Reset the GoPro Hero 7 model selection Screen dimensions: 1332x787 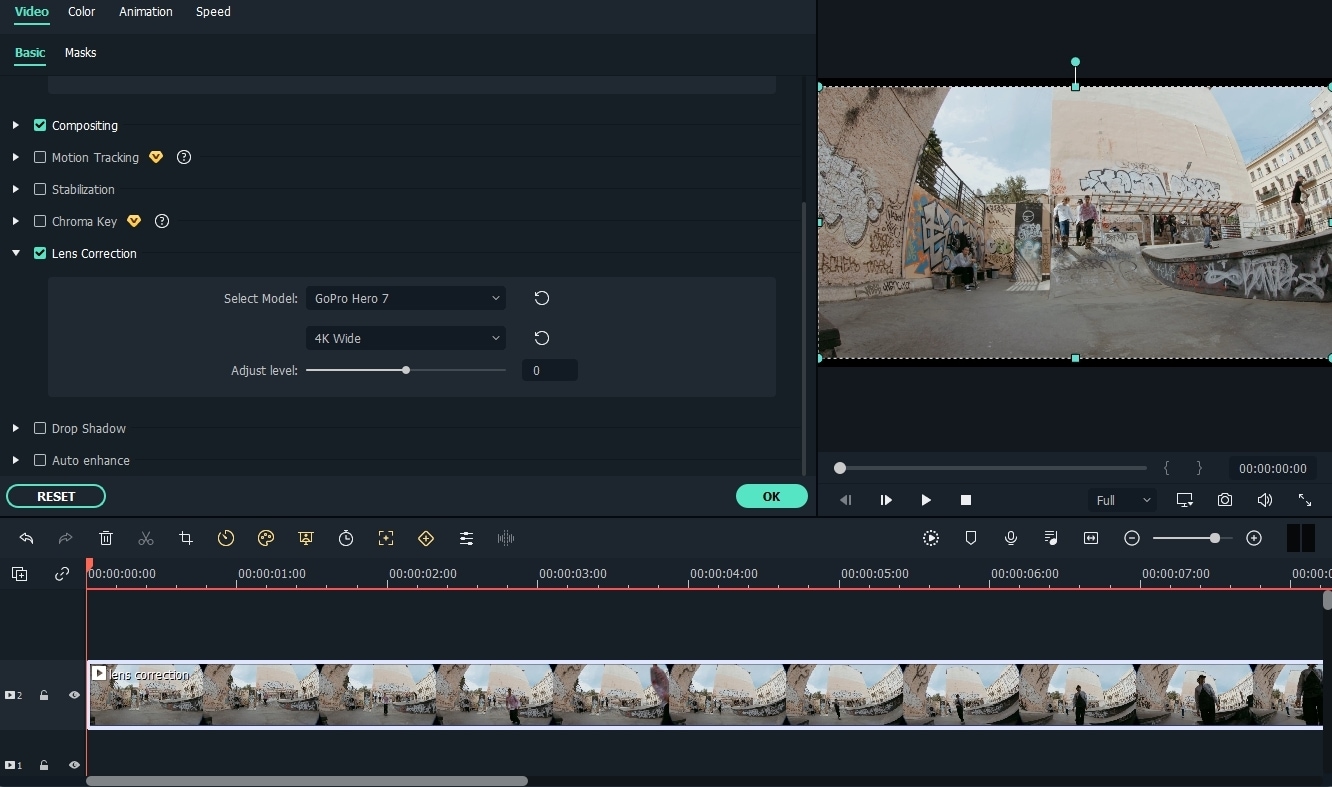541,298
